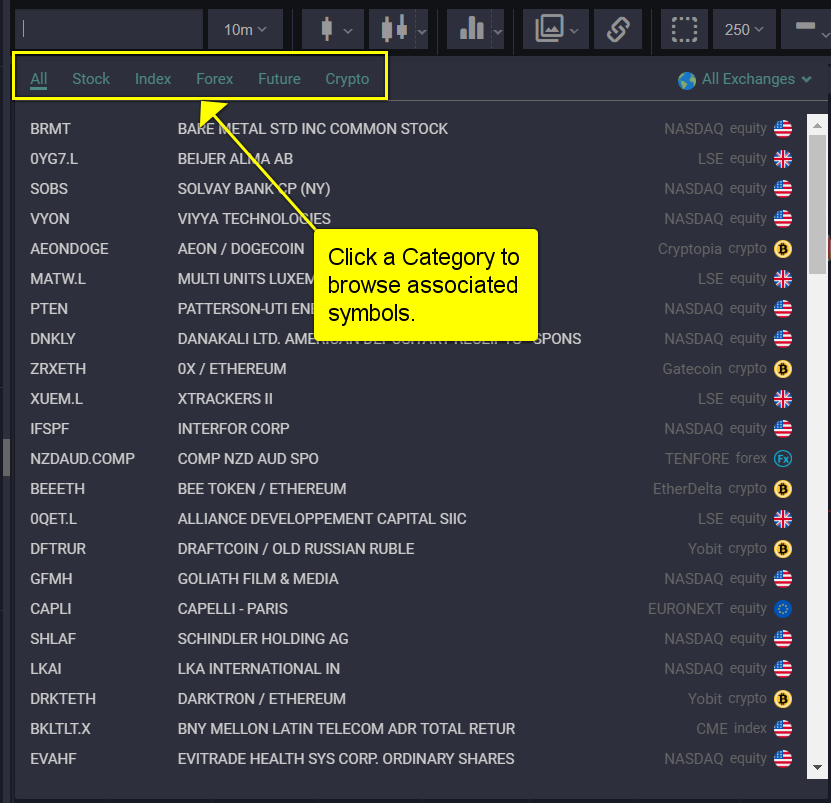
Task: Expand the candlestick chart type arrow
Action: tap(348, 31)
